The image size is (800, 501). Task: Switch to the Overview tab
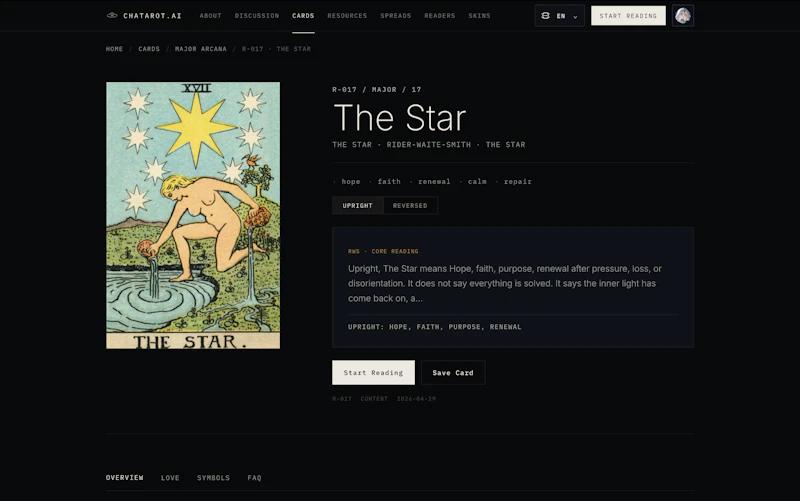click(x=124, y=478)
